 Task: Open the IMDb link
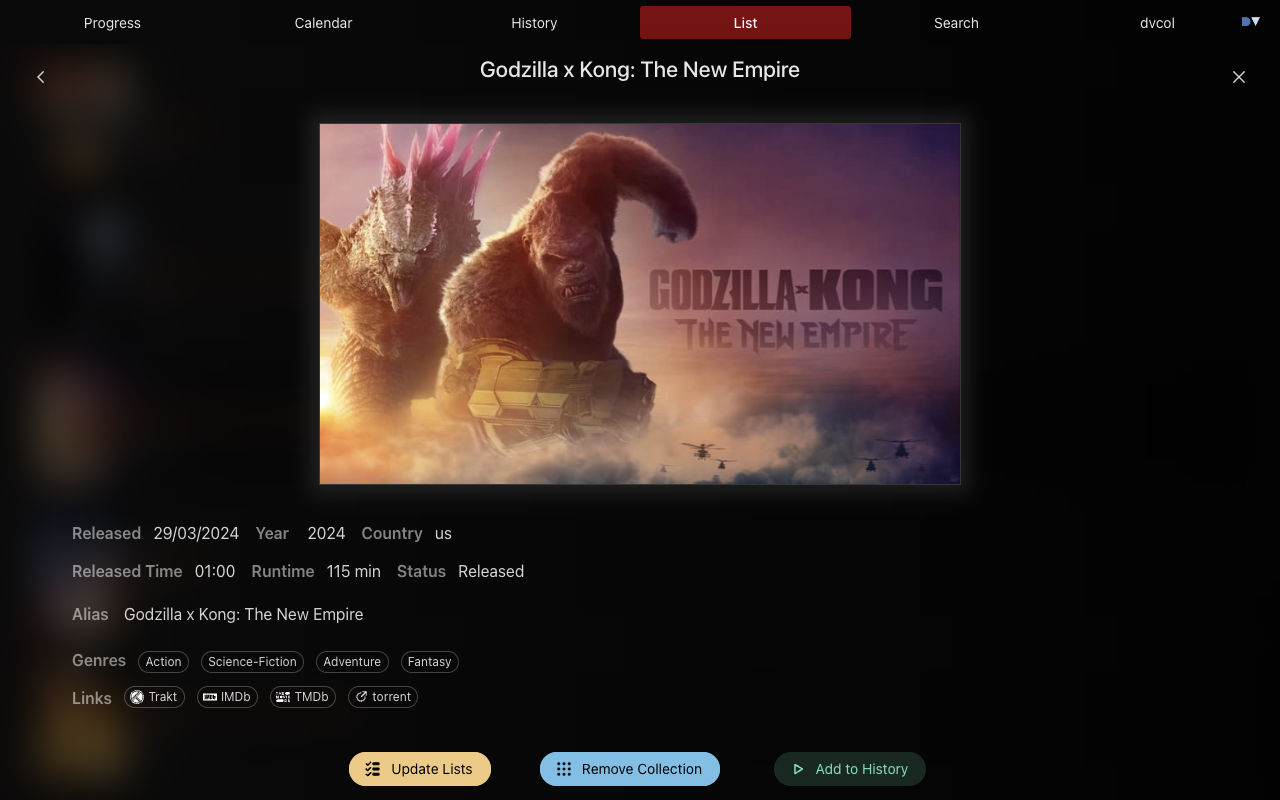[x=227, y=697]
